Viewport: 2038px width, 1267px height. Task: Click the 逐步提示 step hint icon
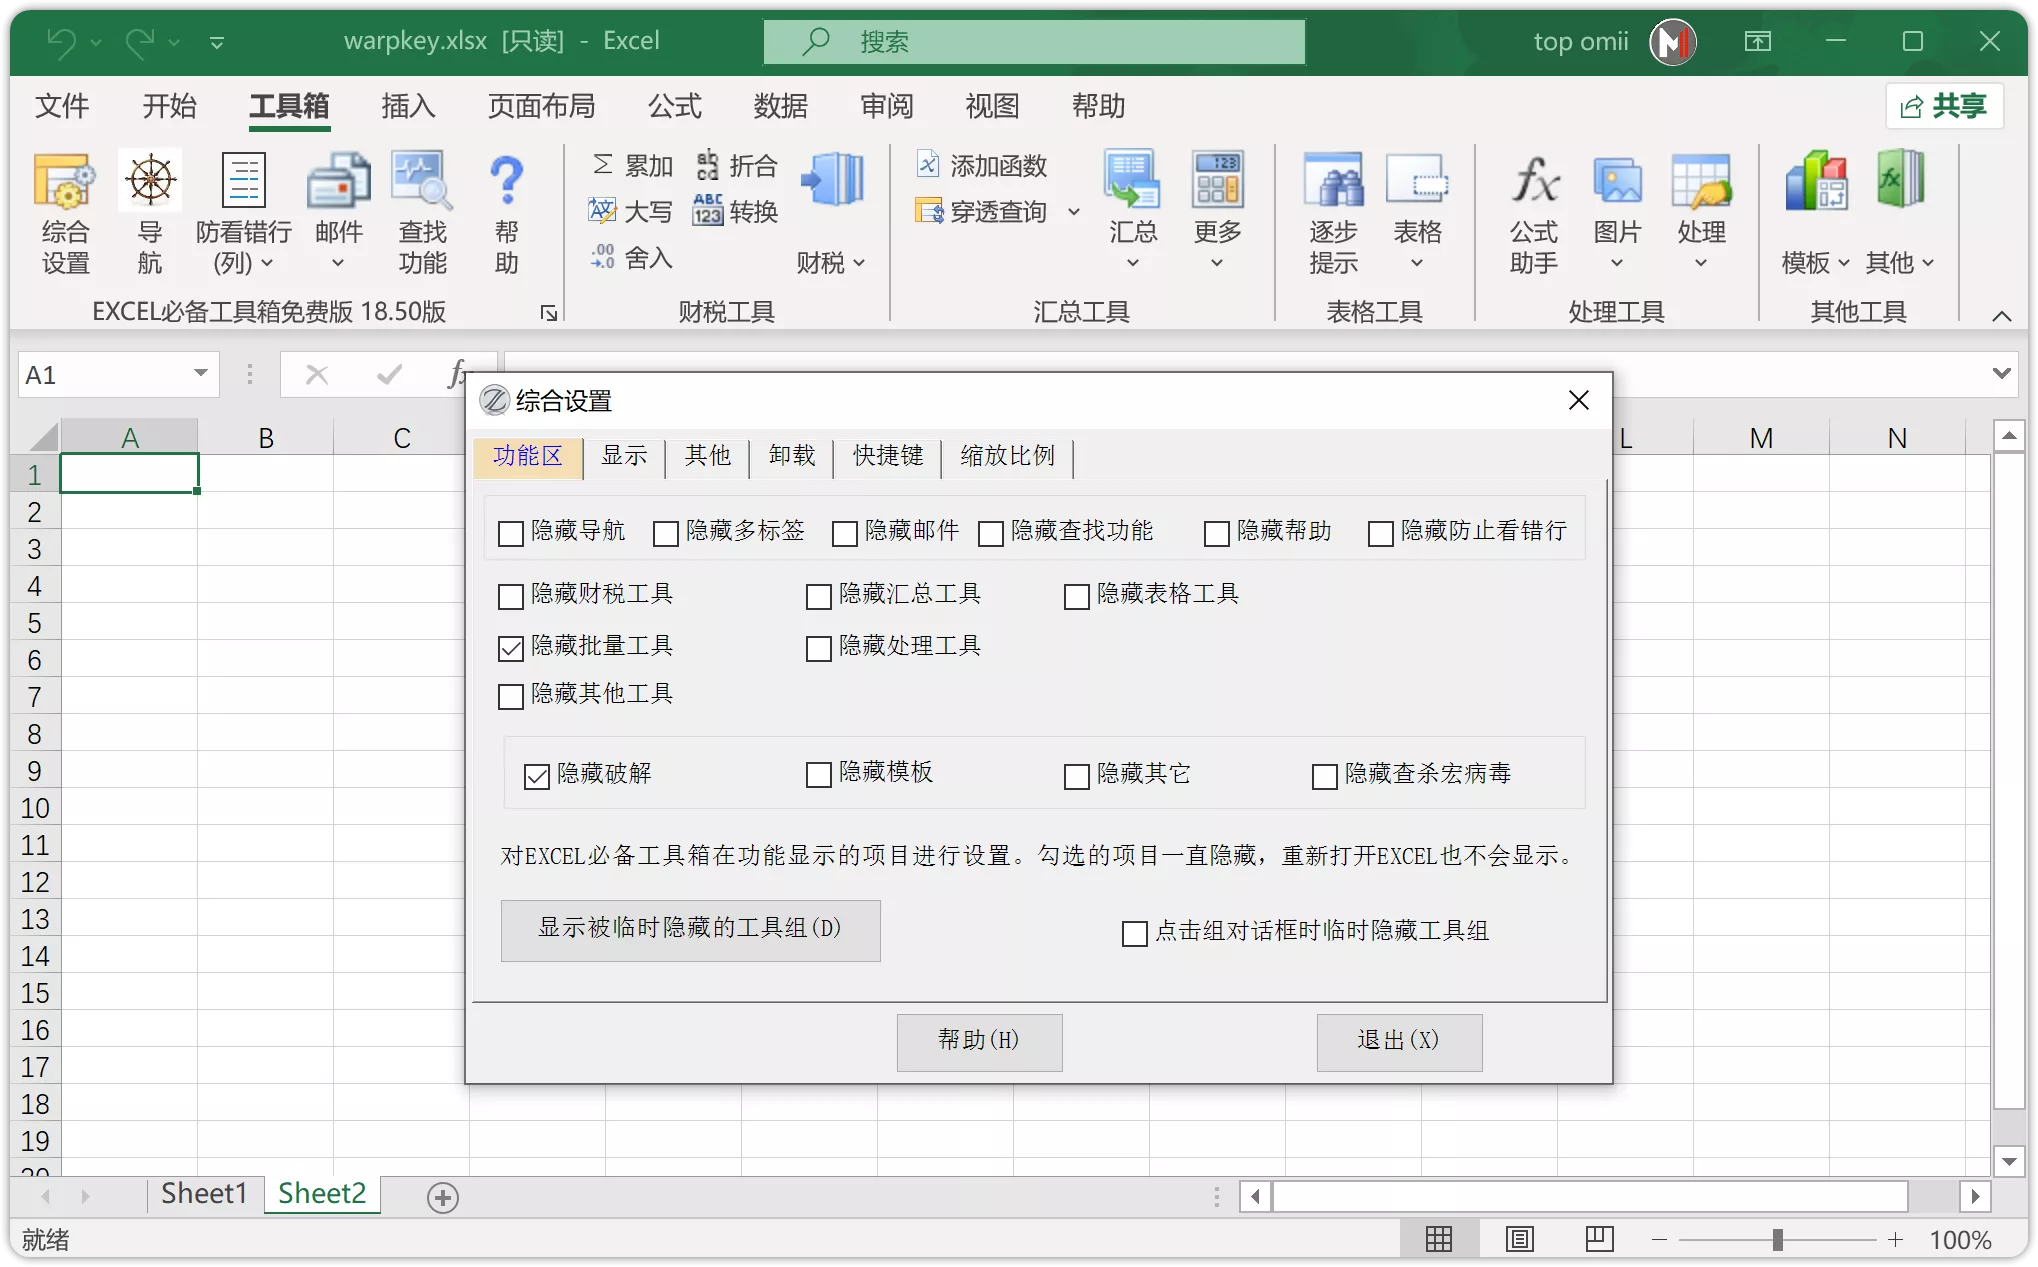[x=1333, y=212]
